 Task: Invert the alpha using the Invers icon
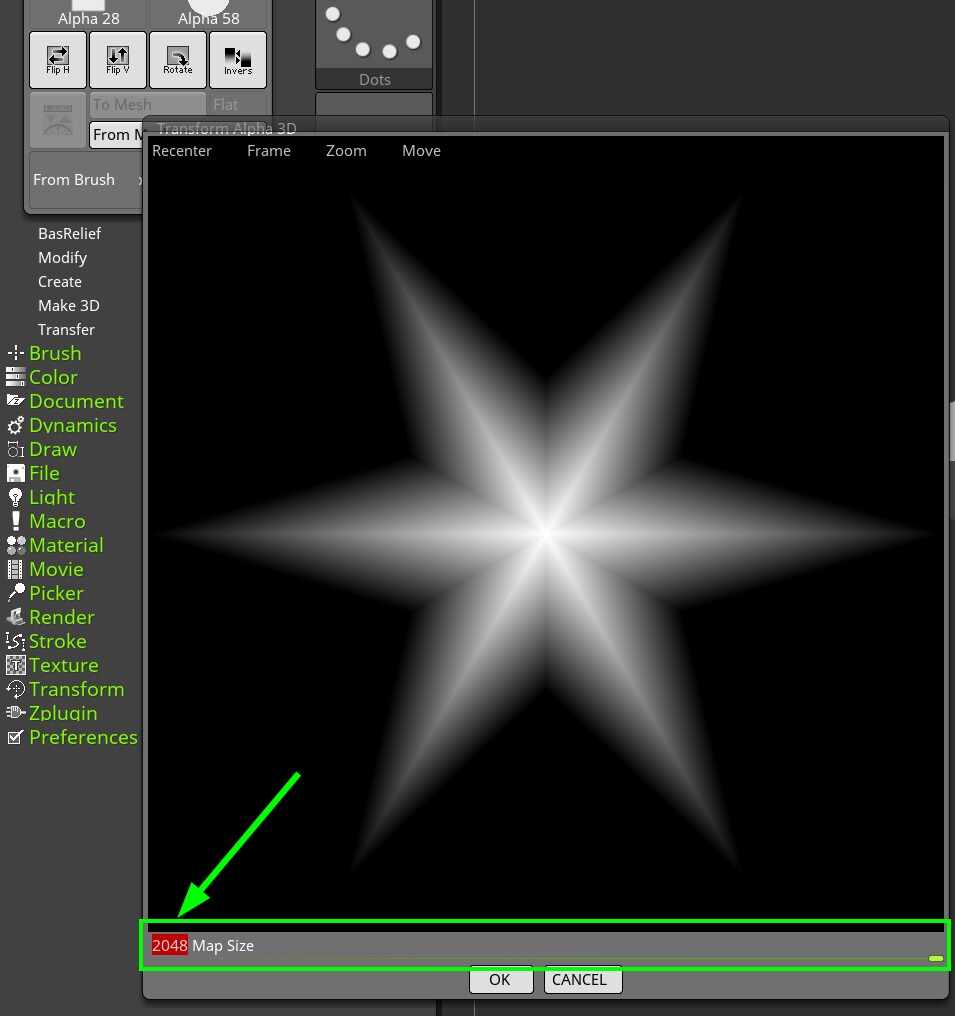[x=238, y=60]
